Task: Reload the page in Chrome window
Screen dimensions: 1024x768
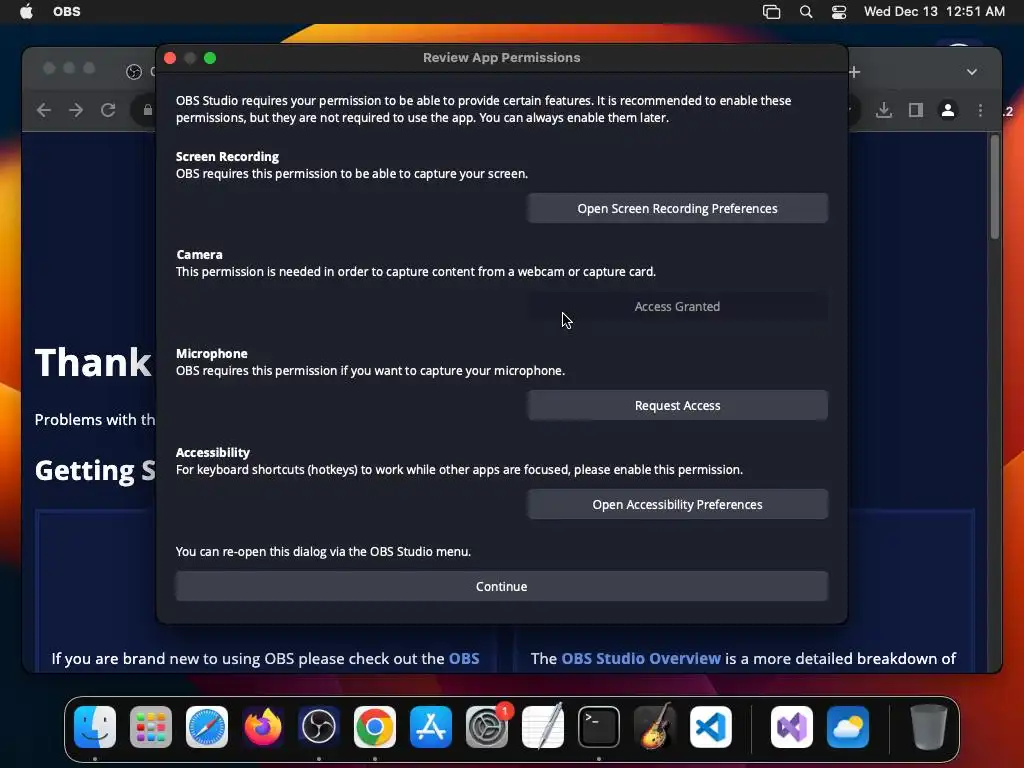Action: pyautogui.click(x=108, y=110)
